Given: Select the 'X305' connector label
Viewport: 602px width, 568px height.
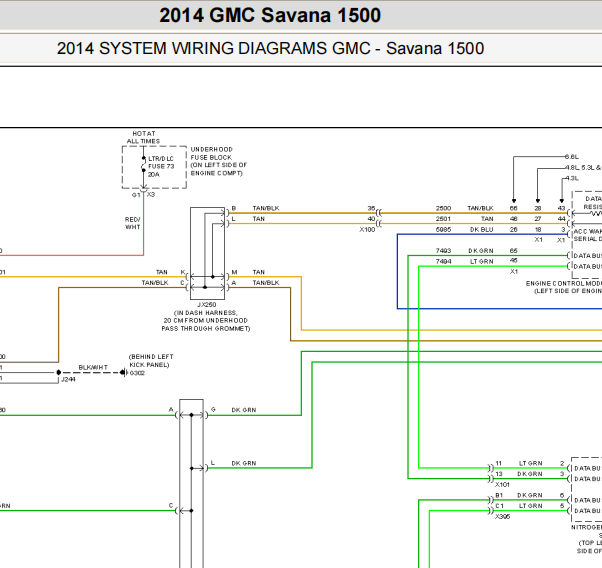Looking at the screenshot, I should tap(502, 517).
